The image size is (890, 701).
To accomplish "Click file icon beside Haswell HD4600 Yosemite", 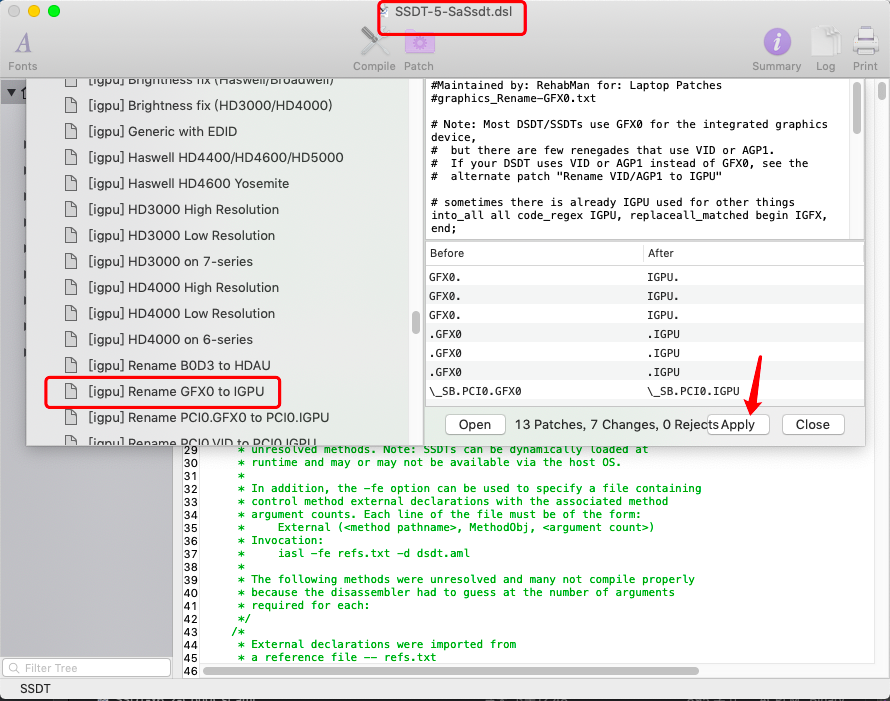I will (x=71, y=183).
